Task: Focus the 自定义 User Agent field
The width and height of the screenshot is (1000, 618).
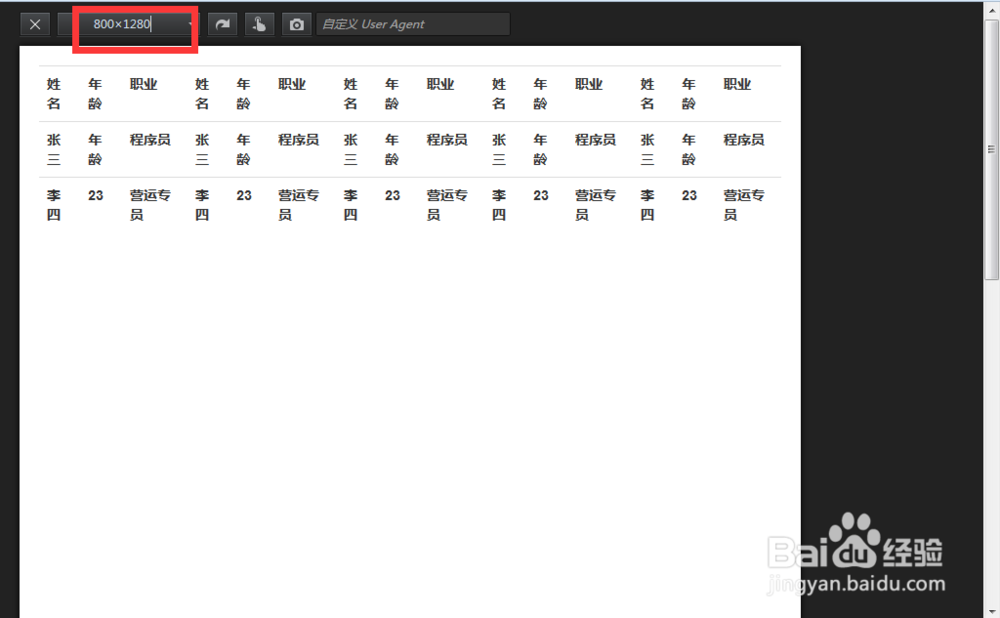Action: [x=413, y=24]
